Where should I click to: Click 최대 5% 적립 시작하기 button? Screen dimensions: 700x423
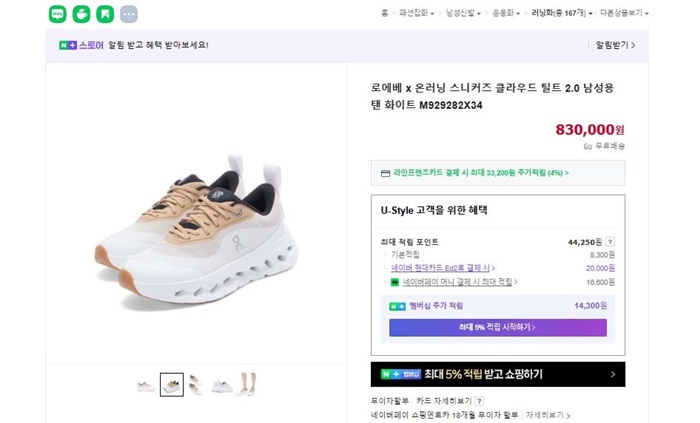(x=497, y=327)
